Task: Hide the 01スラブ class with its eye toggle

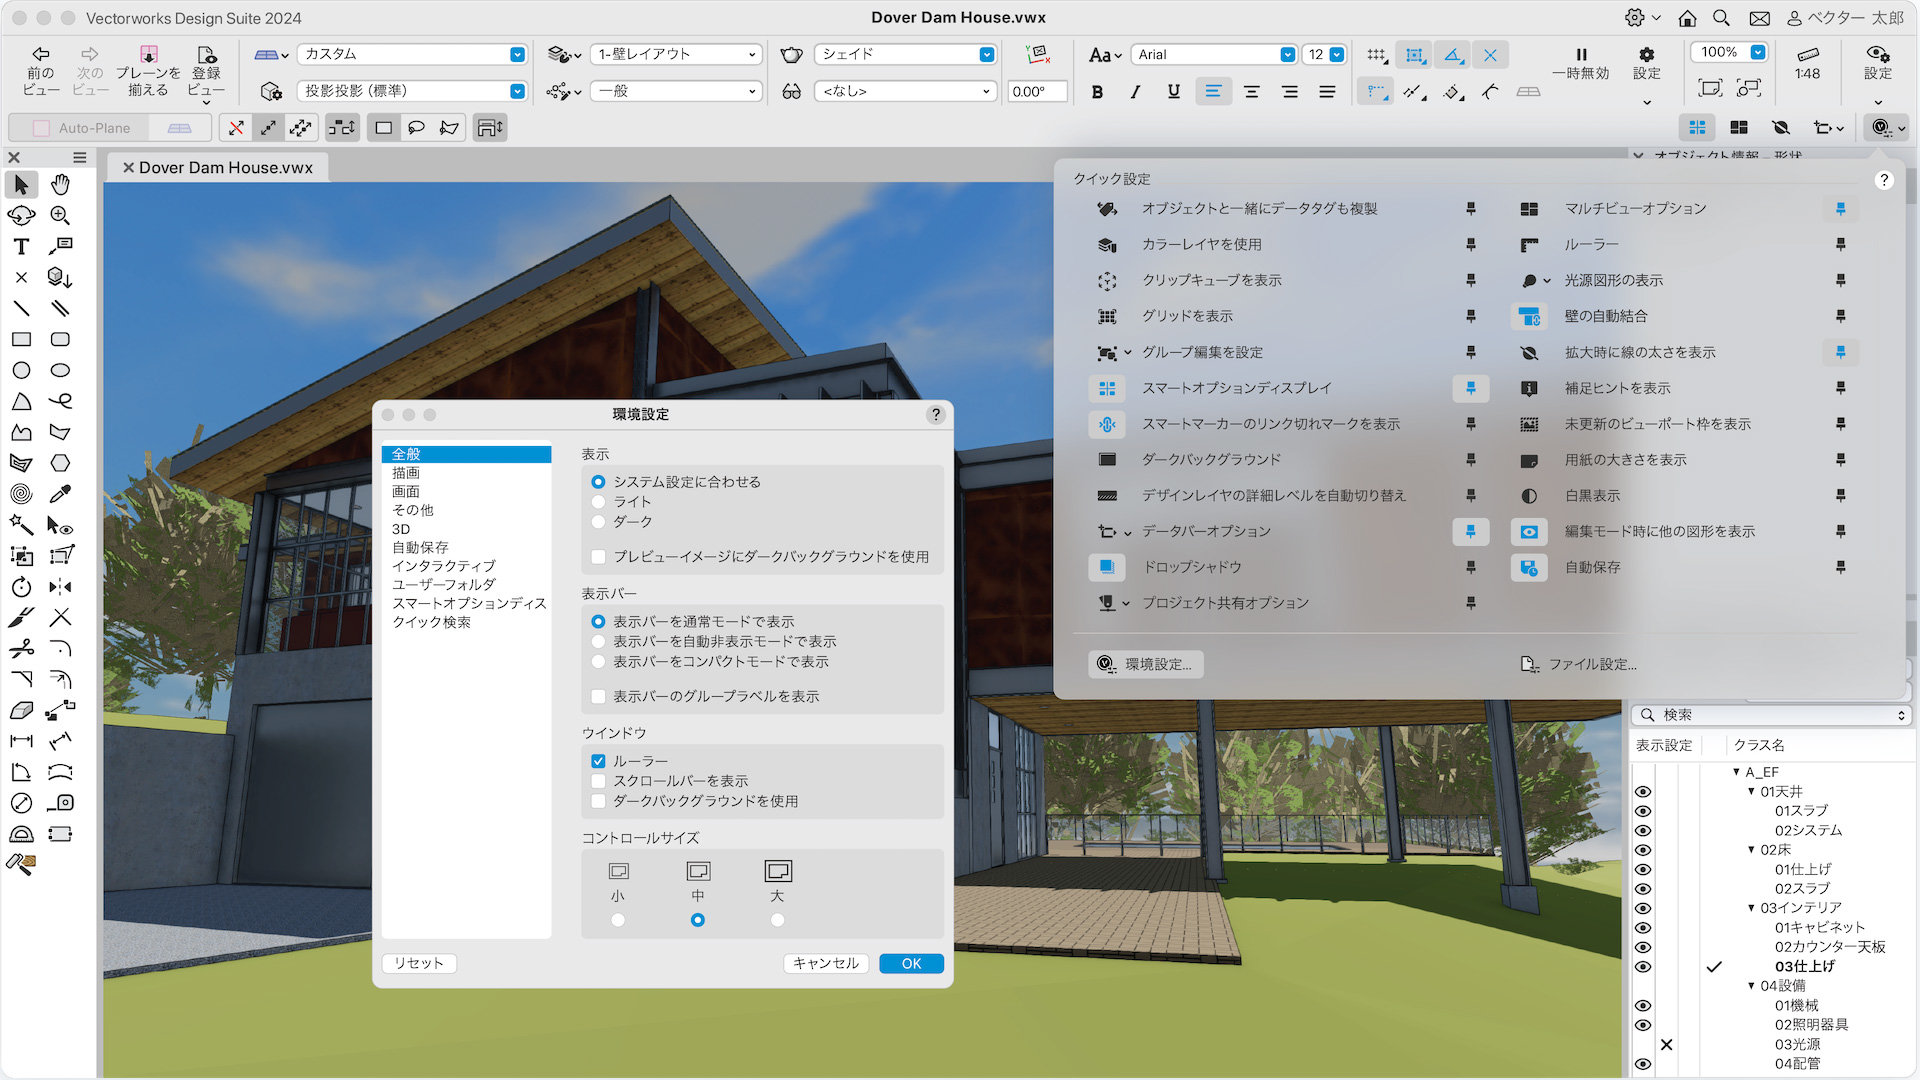Action: 1643,811
